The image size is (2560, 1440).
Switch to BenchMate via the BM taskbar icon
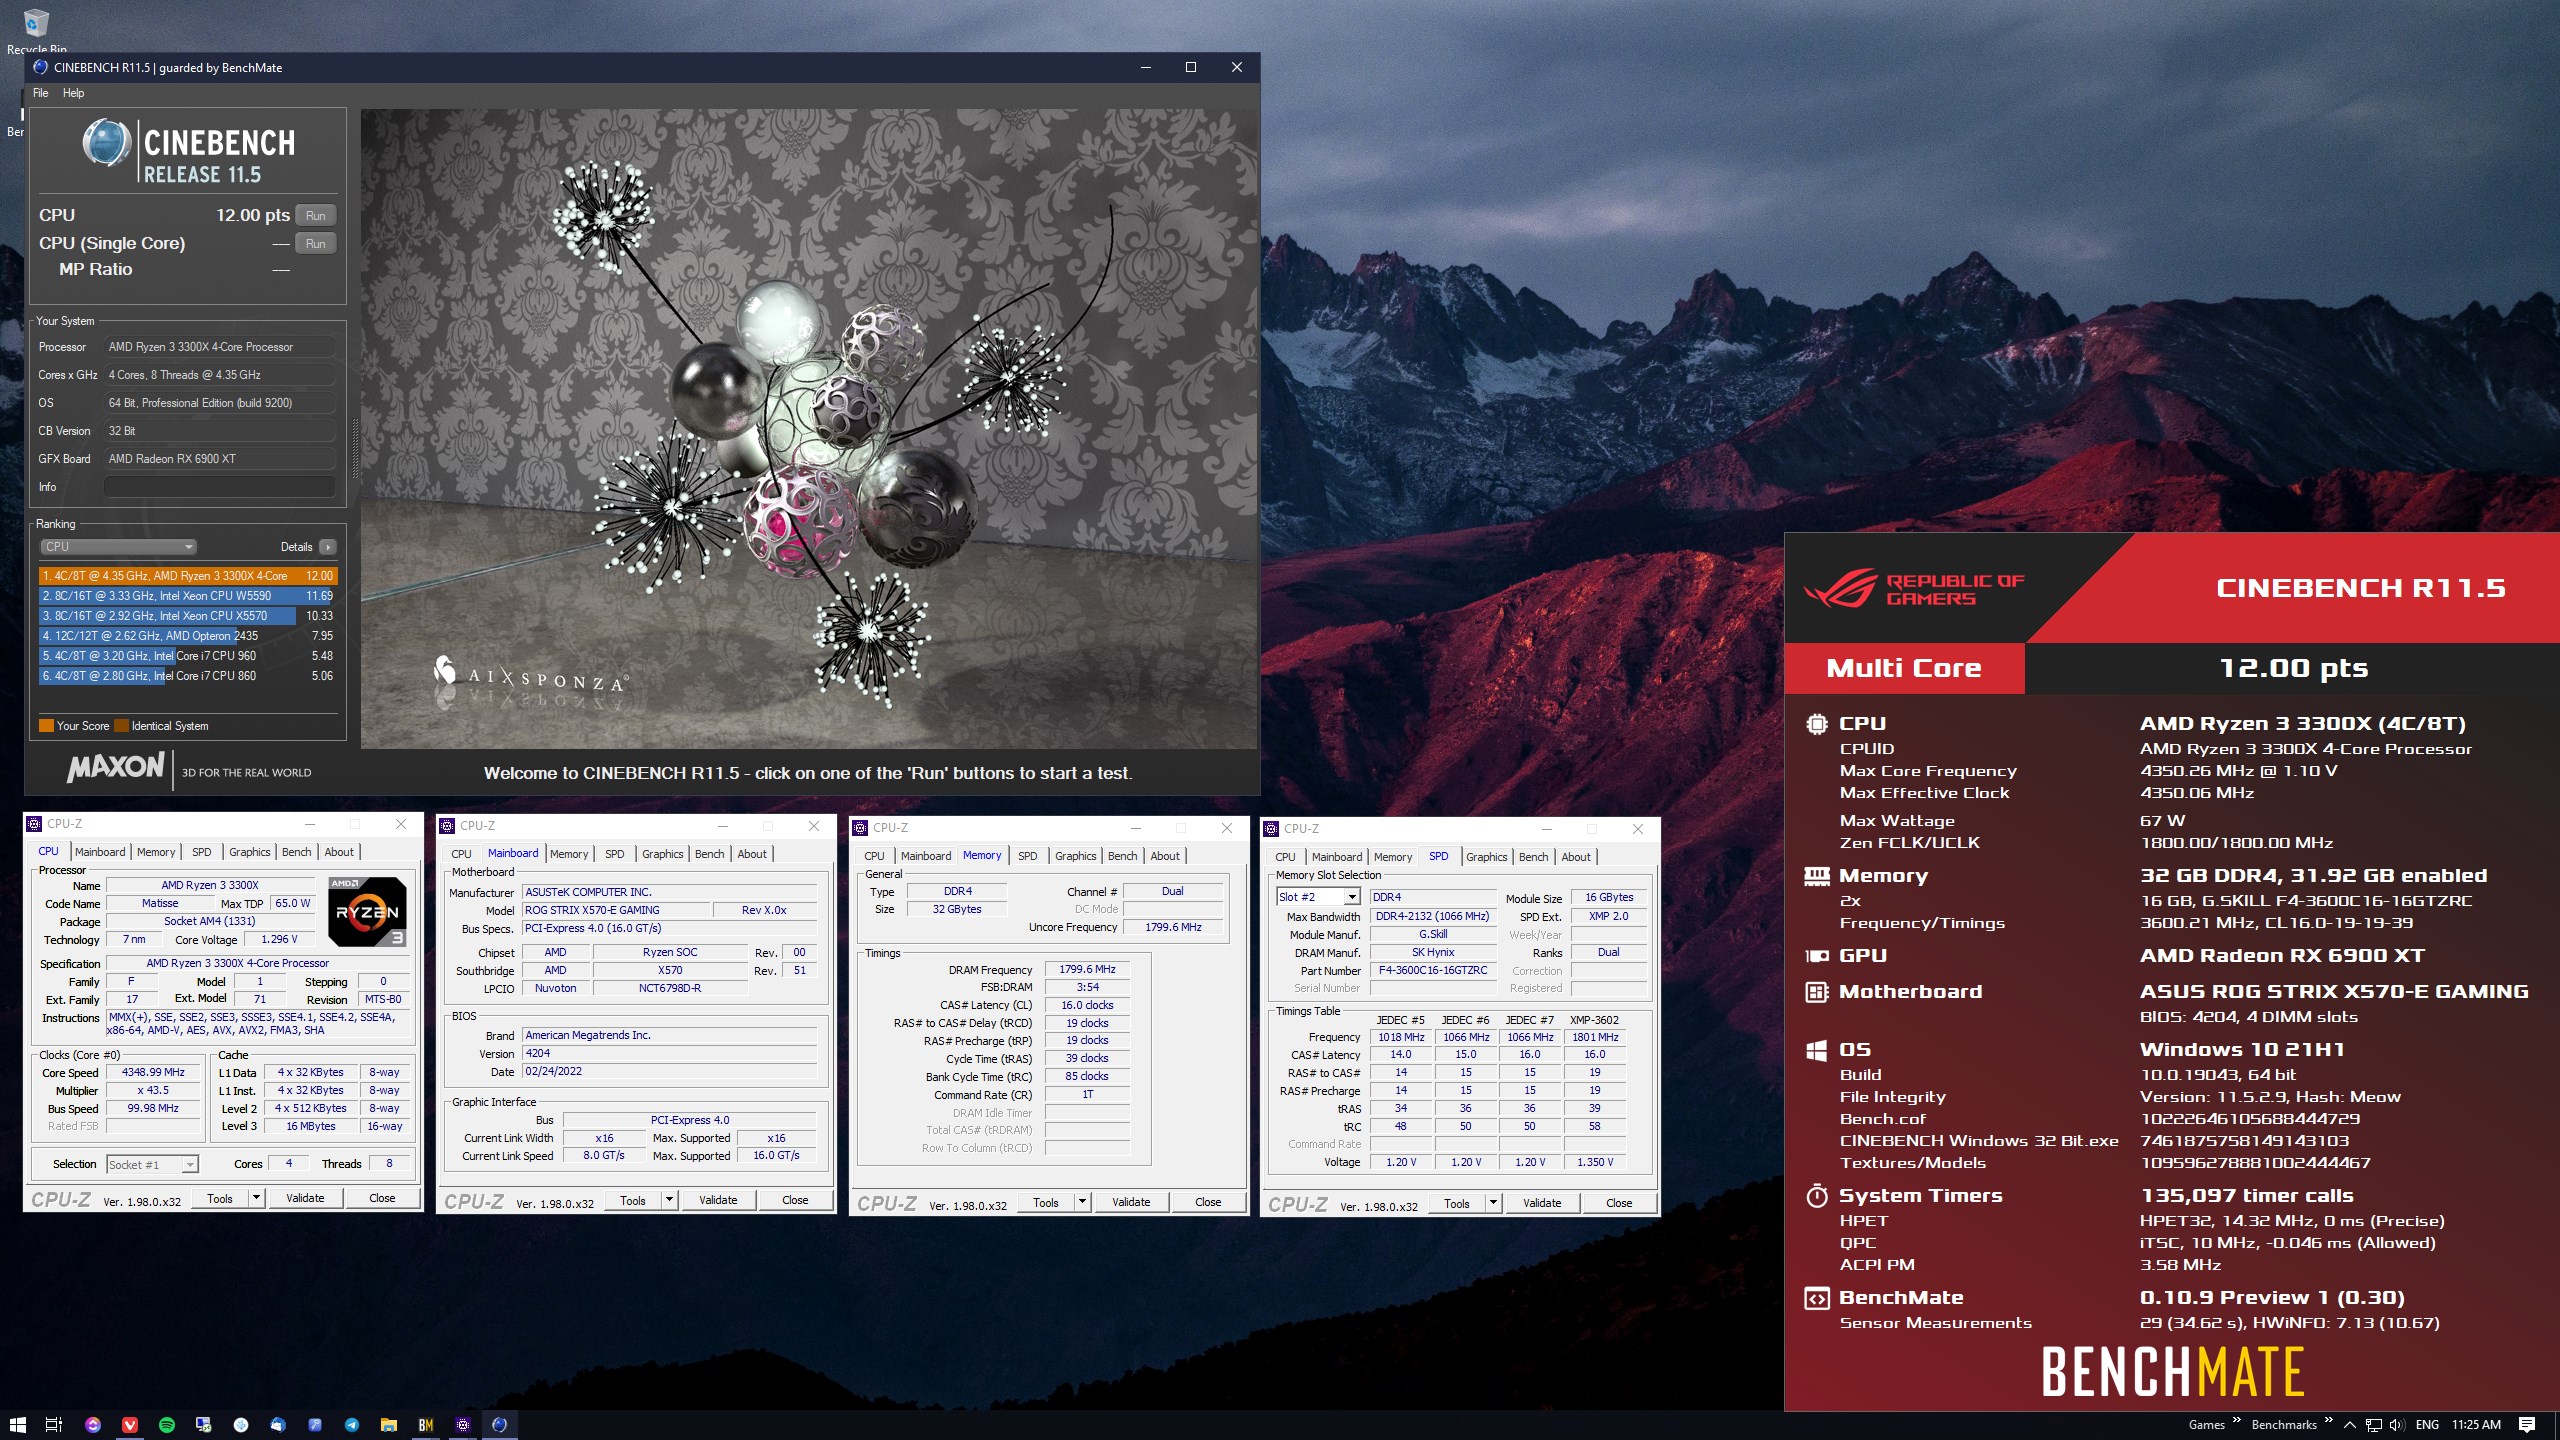426,1425
